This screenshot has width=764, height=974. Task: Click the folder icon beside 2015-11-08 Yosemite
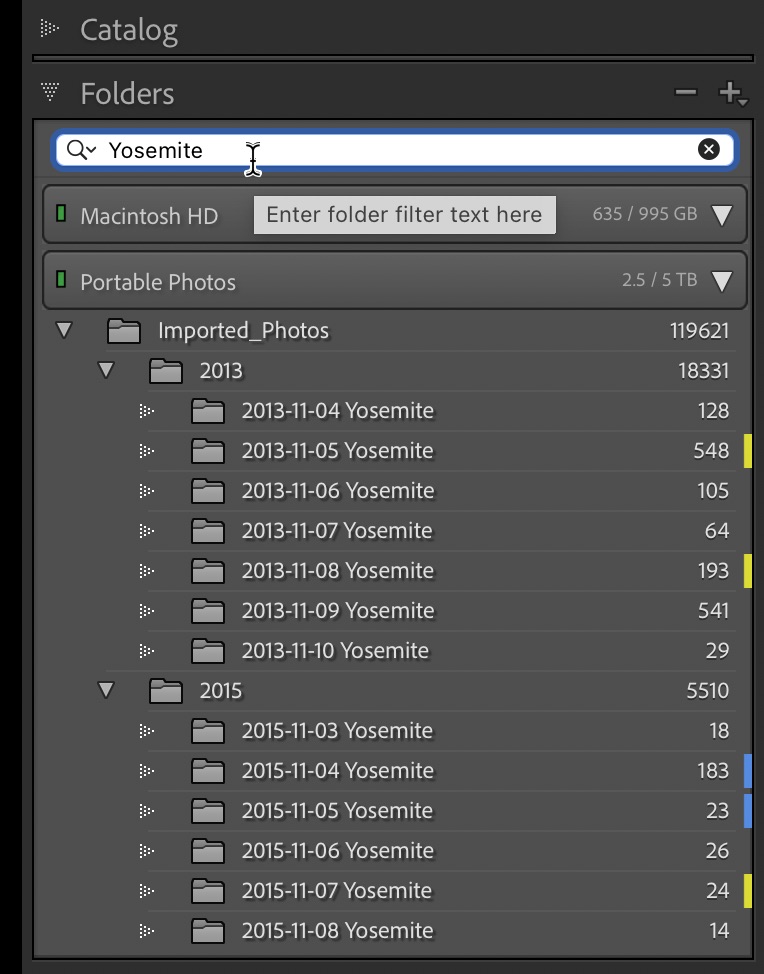(x=208, y=930)
